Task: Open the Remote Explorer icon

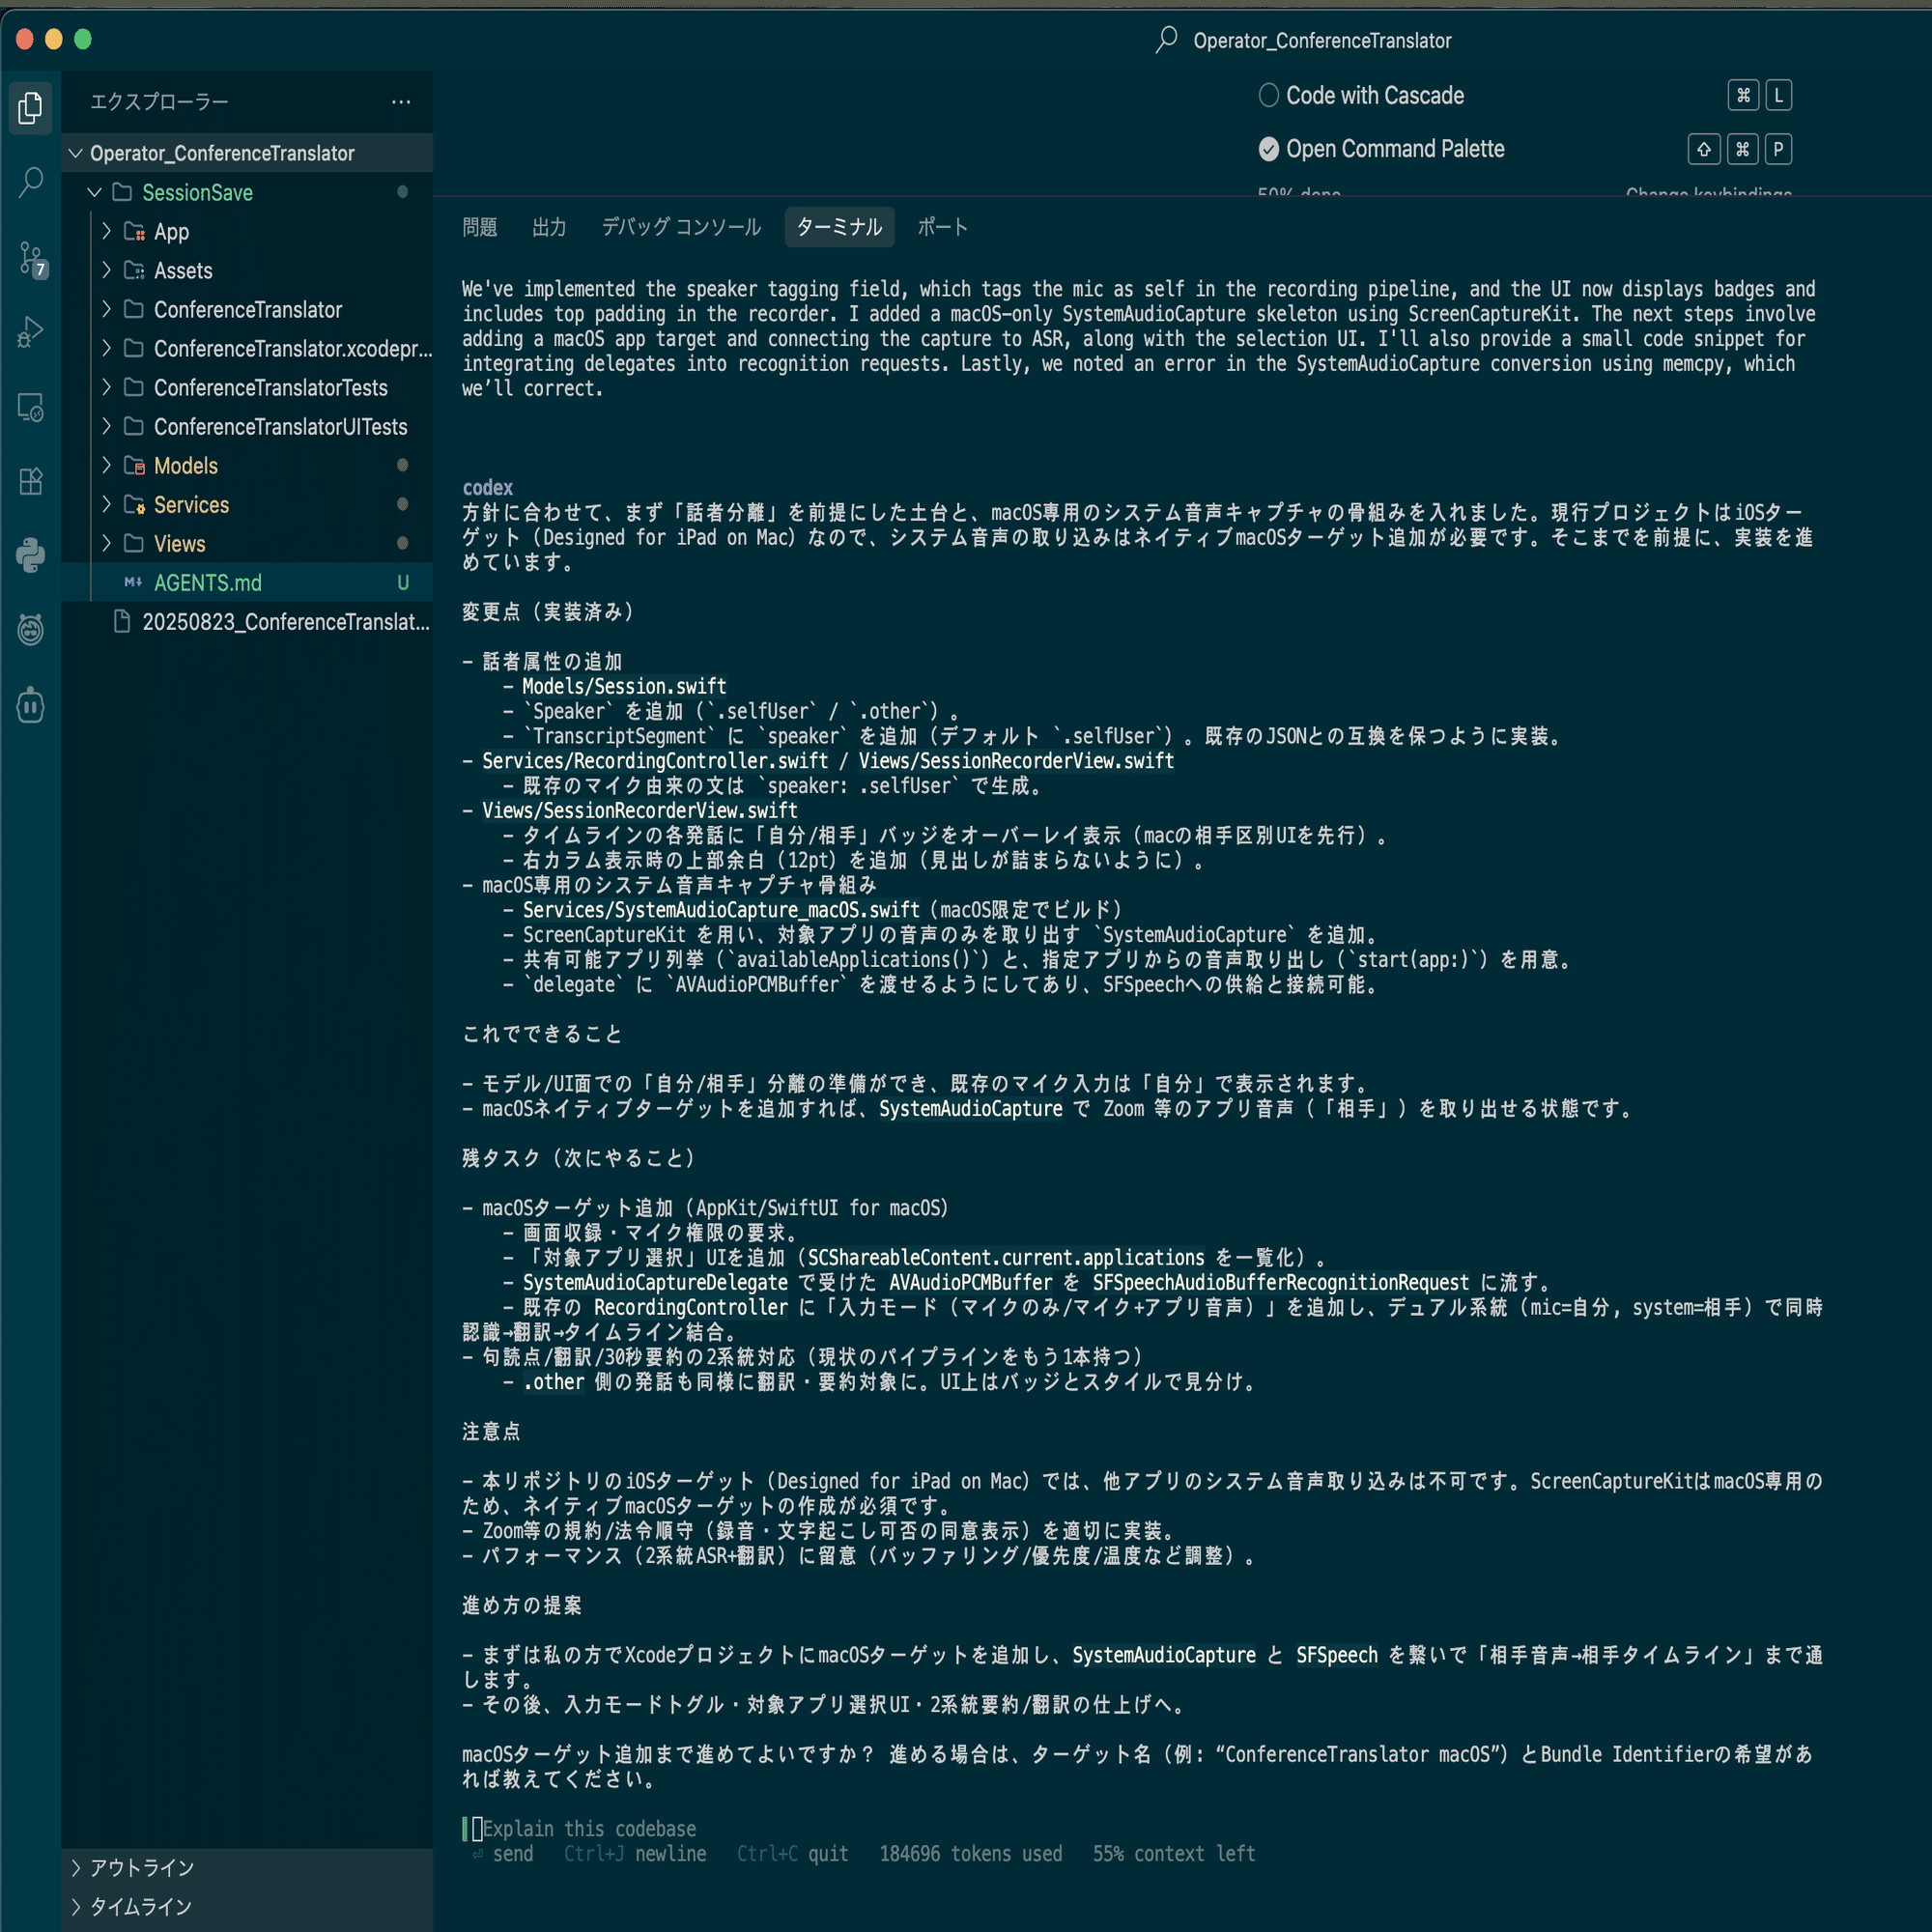Action: coord(31,407)
